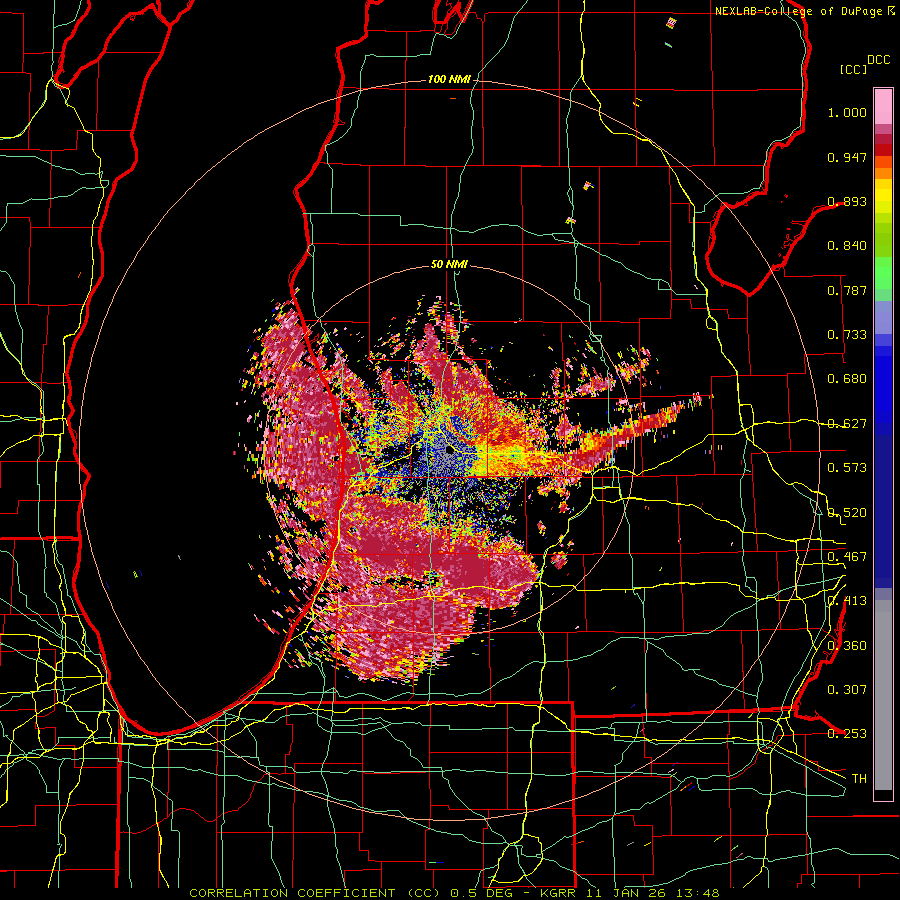Click the 0.680 value on the color scale
The width and height of the screenshot is (900, 900).
coord(847,379)
